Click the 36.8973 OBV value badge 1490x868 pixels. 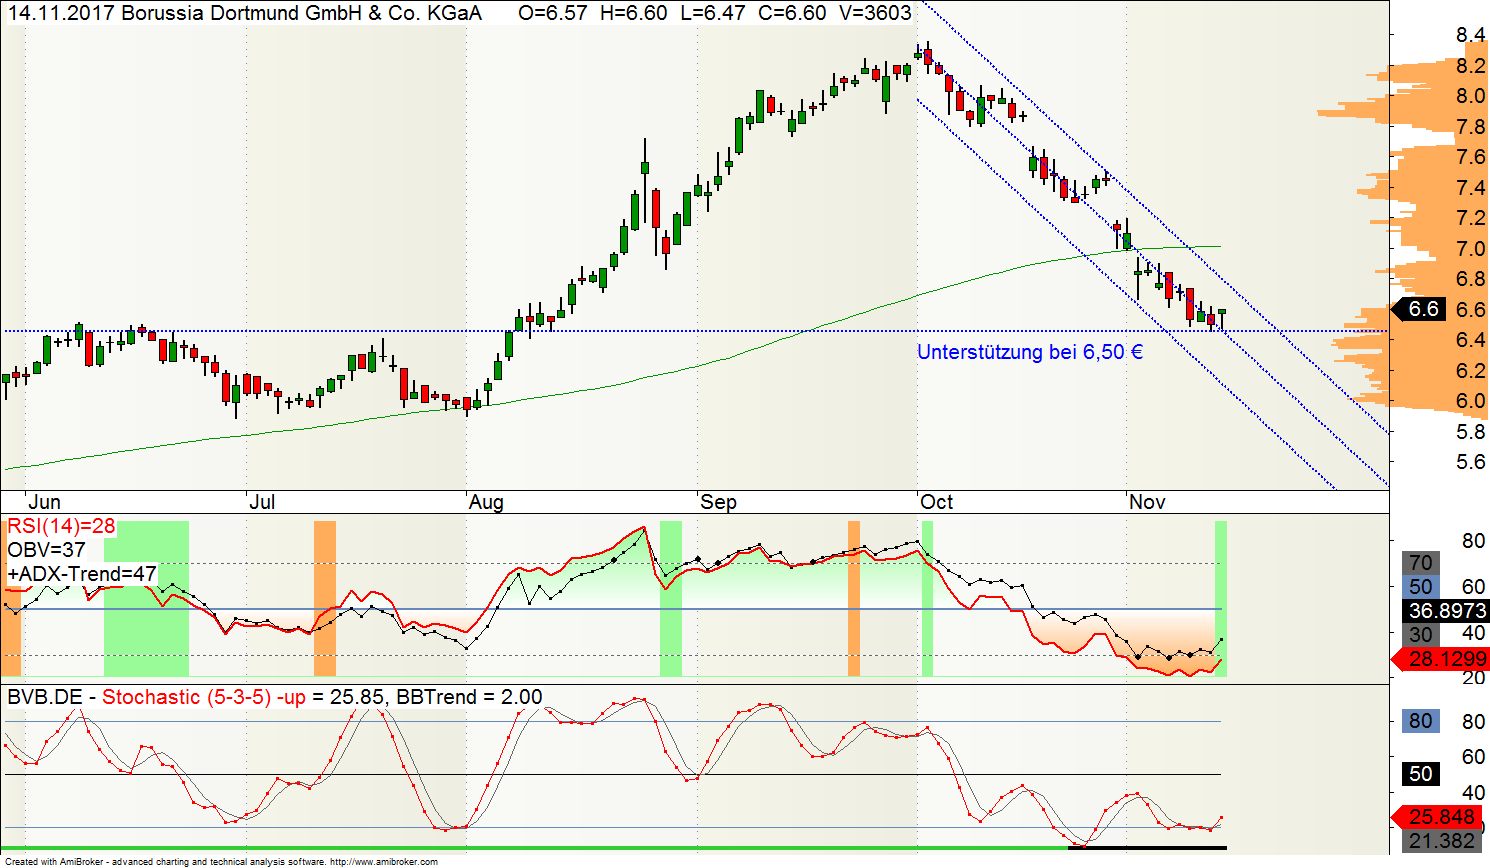1448,611
